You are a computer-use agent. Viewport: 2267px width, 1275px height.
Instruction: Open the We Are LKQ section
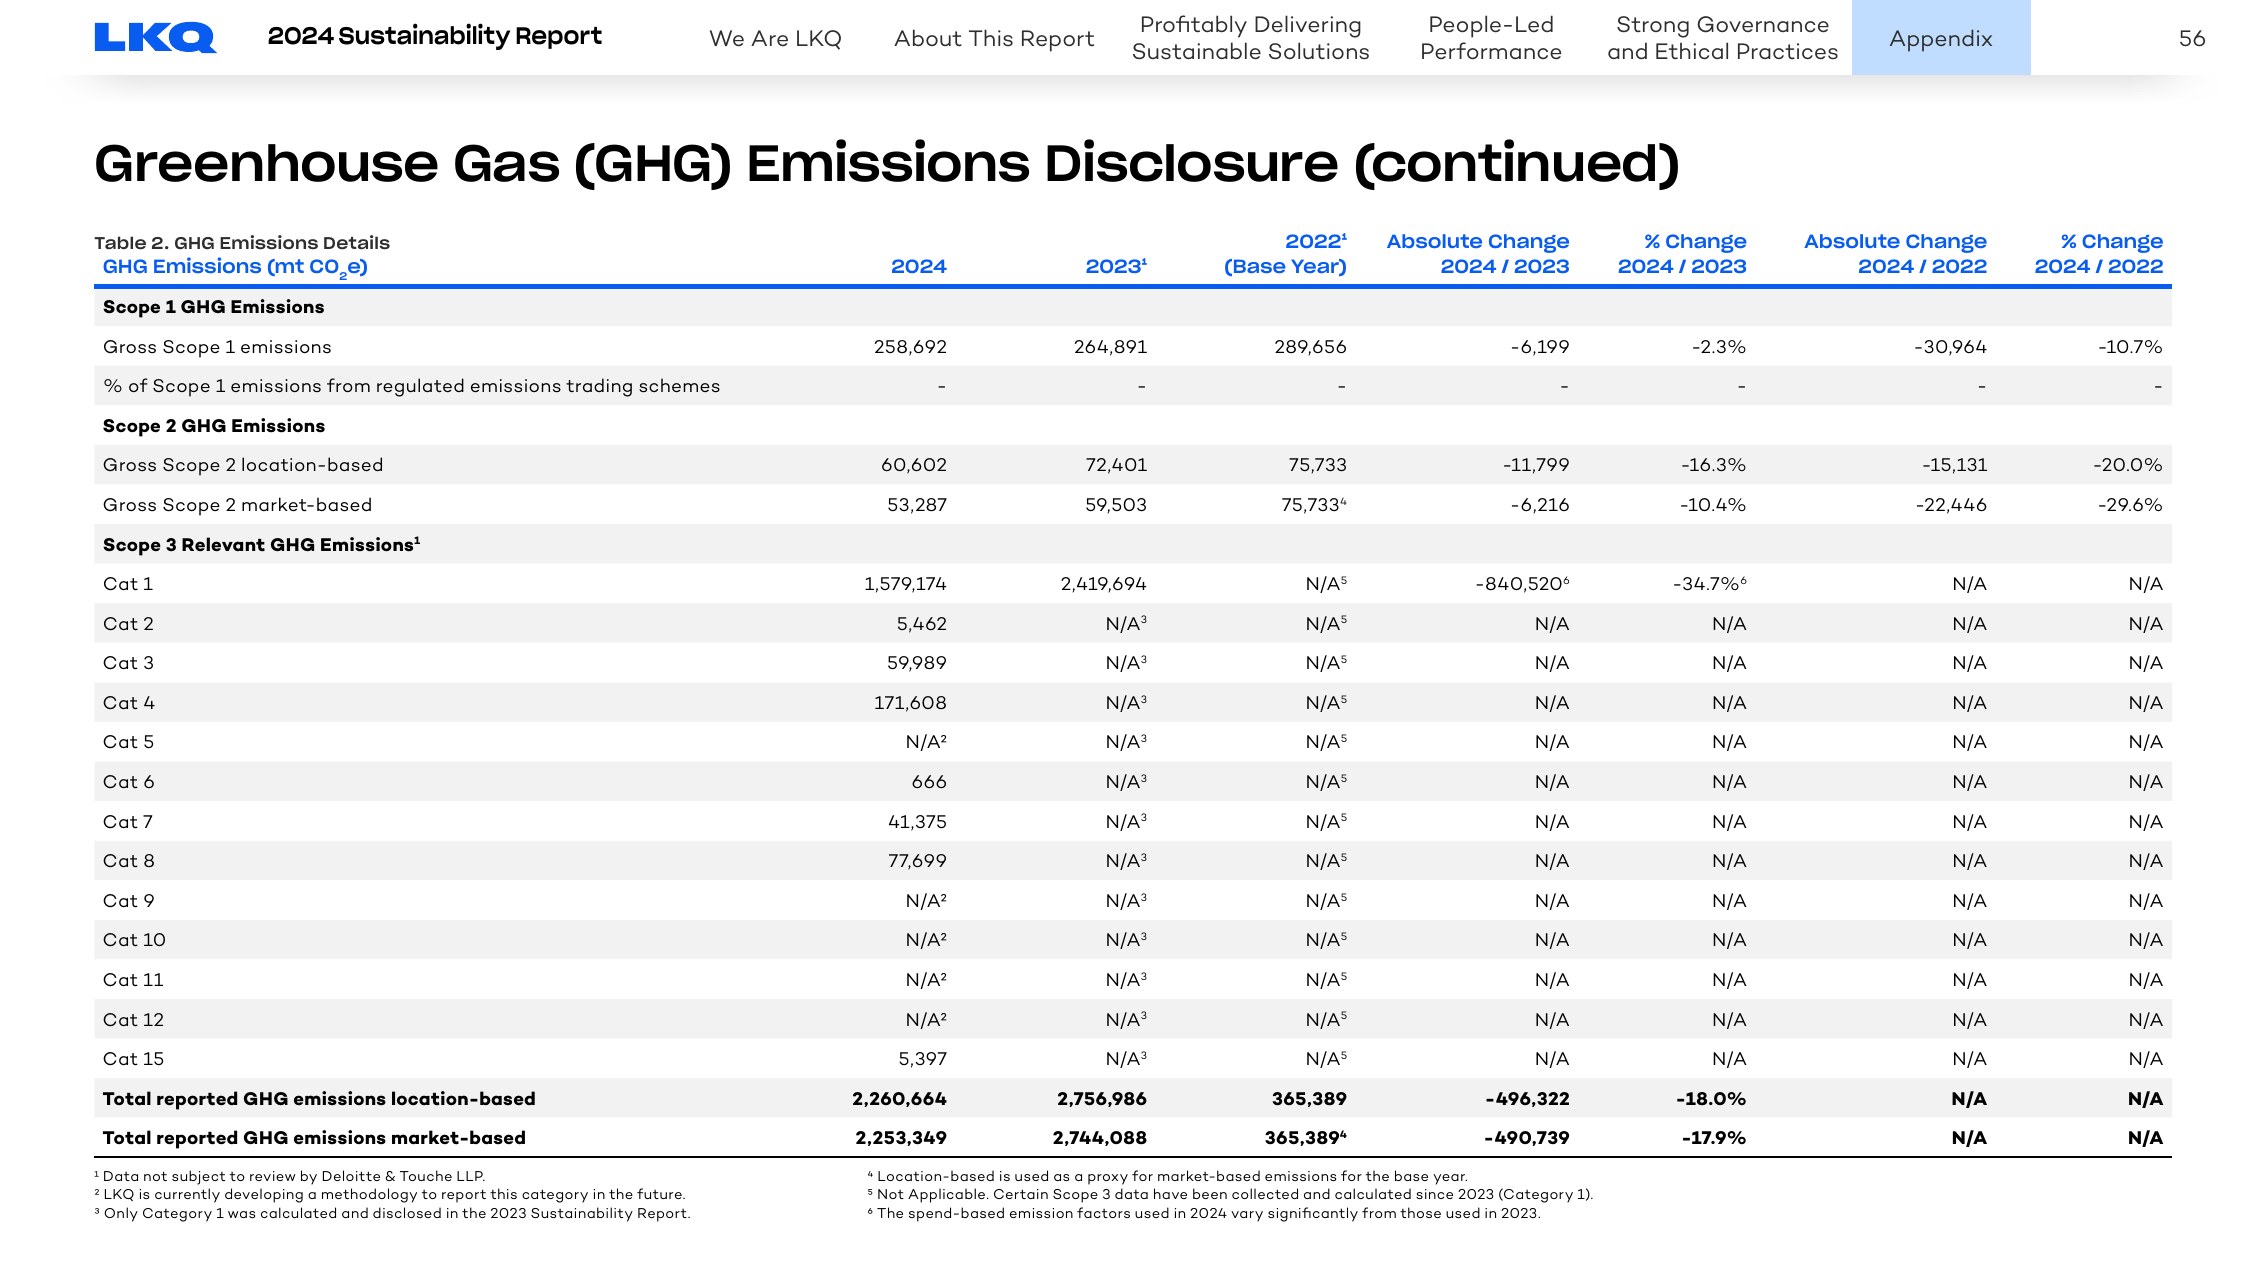click(775, 39)
